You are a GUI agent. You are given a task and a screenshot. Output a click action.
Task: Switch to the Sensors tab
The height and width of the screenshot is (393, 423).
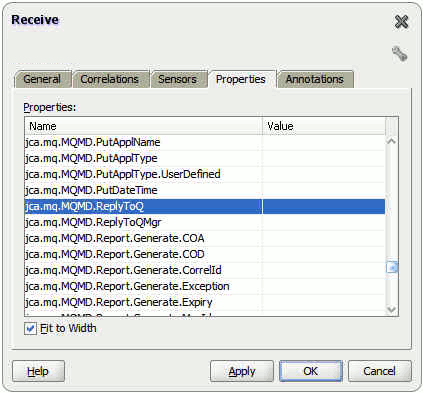[x=177, y=79]
